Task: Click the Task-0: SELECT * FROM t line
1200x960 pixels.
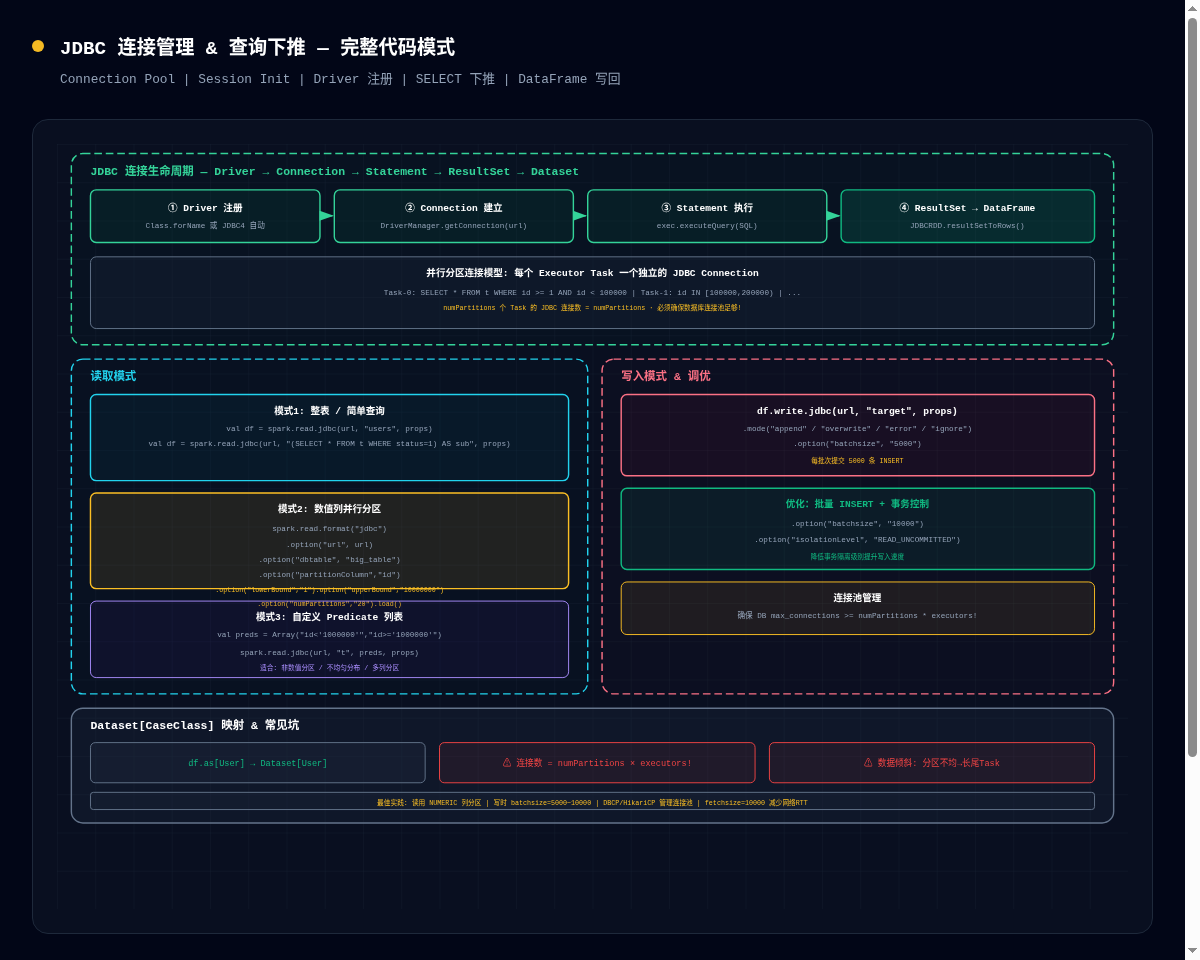Action: 592,293
